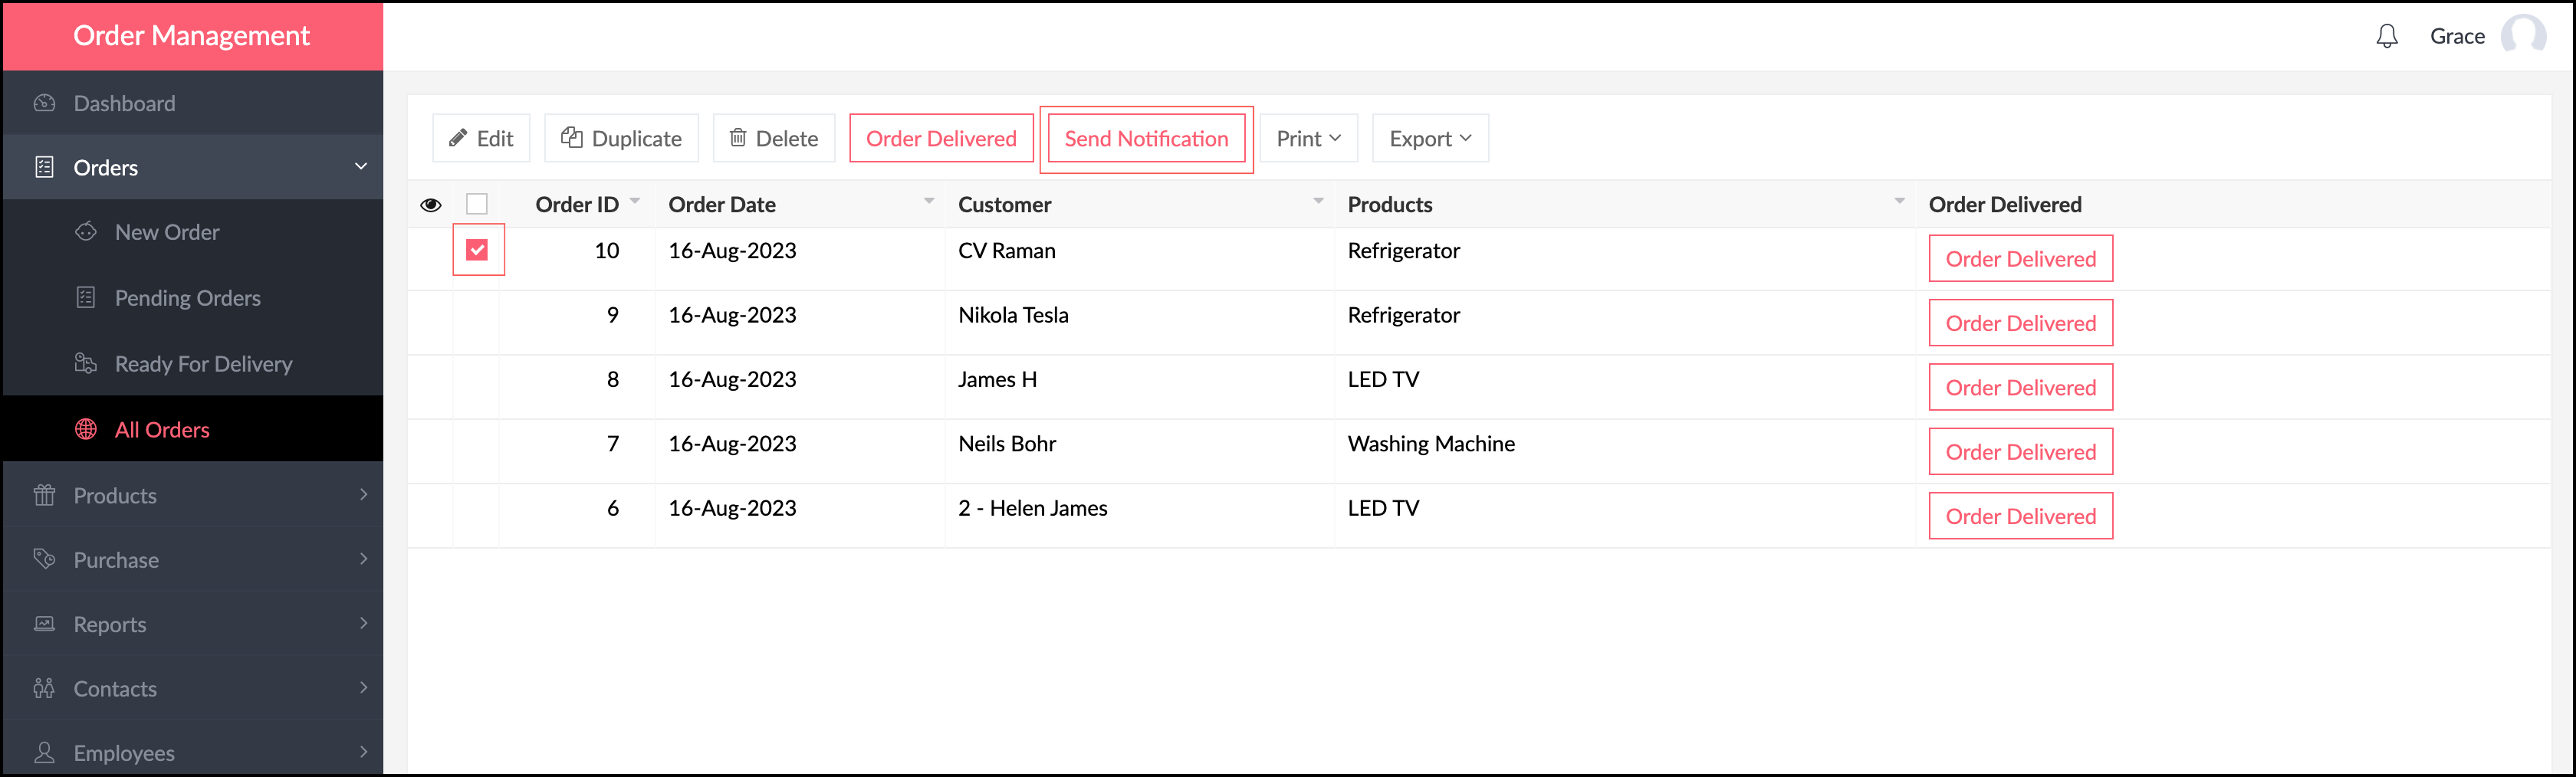The height and width of the screenshot is (777, 2576).
Task: Click the Ready For Delivery icon
Action: pyautogui.click(x=86, y=363)
